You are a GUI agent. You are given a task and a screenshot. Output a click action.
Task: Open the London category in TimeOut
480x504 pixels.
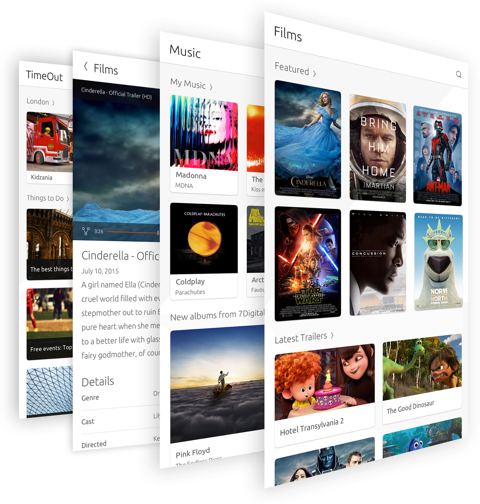(40, 101)
